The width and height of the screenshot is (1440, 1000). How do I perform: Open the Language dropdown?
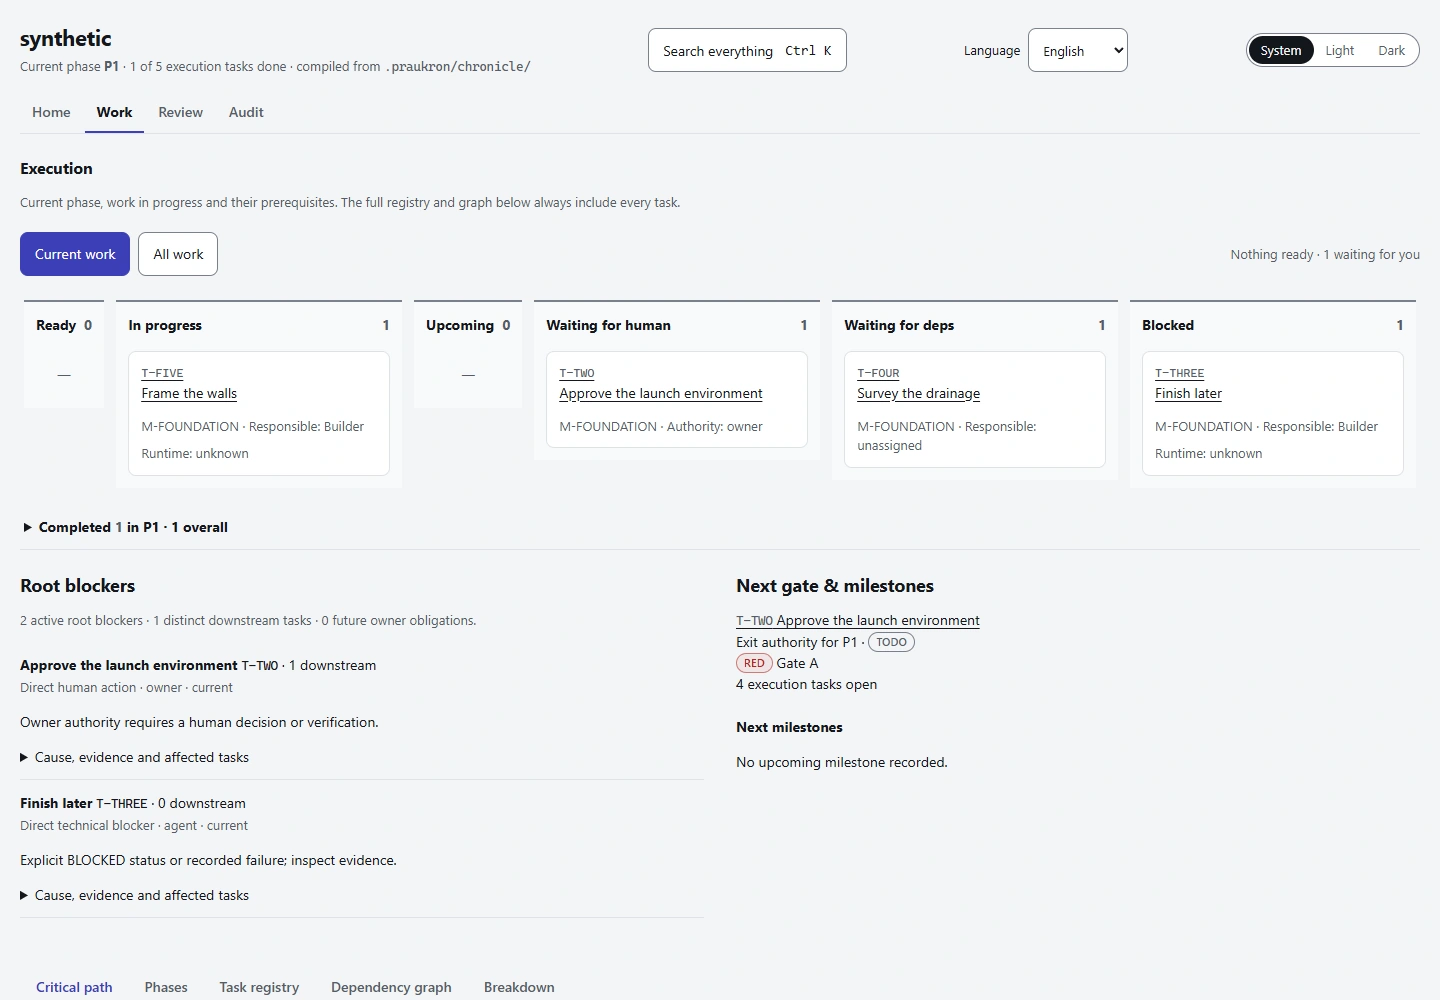tap(1077, 50)
